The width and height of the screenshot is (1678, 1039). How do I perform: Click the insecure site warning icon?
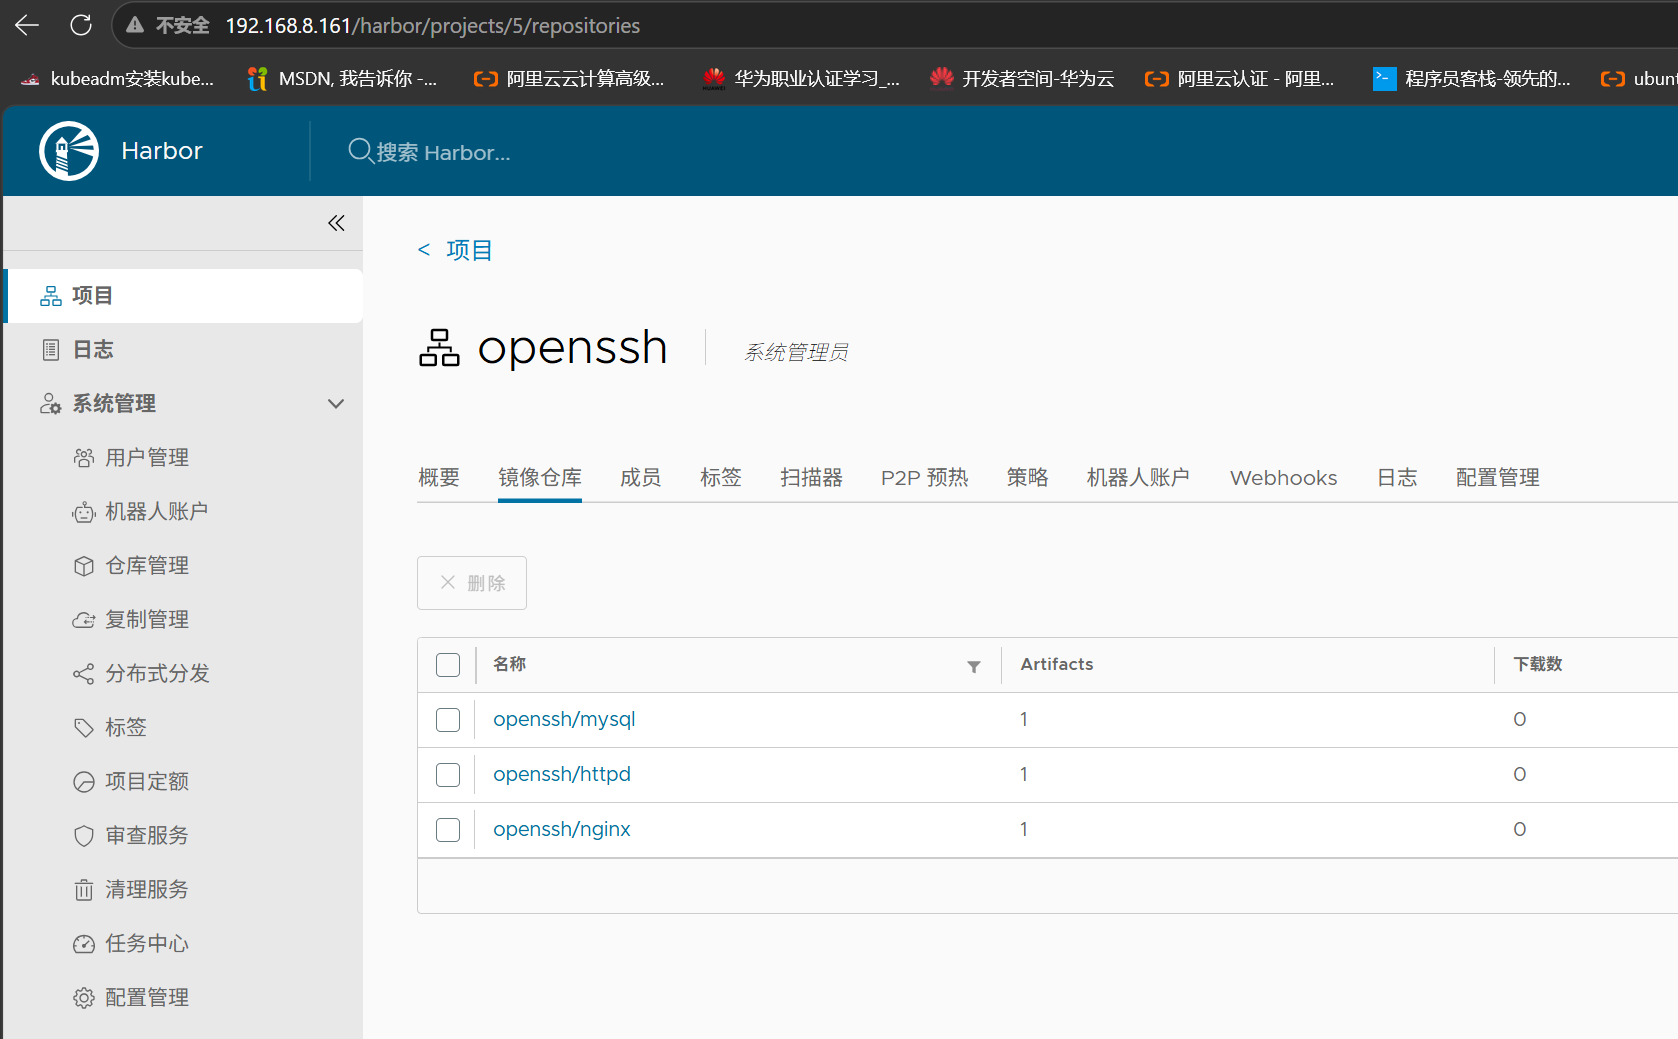coord(135,25)
